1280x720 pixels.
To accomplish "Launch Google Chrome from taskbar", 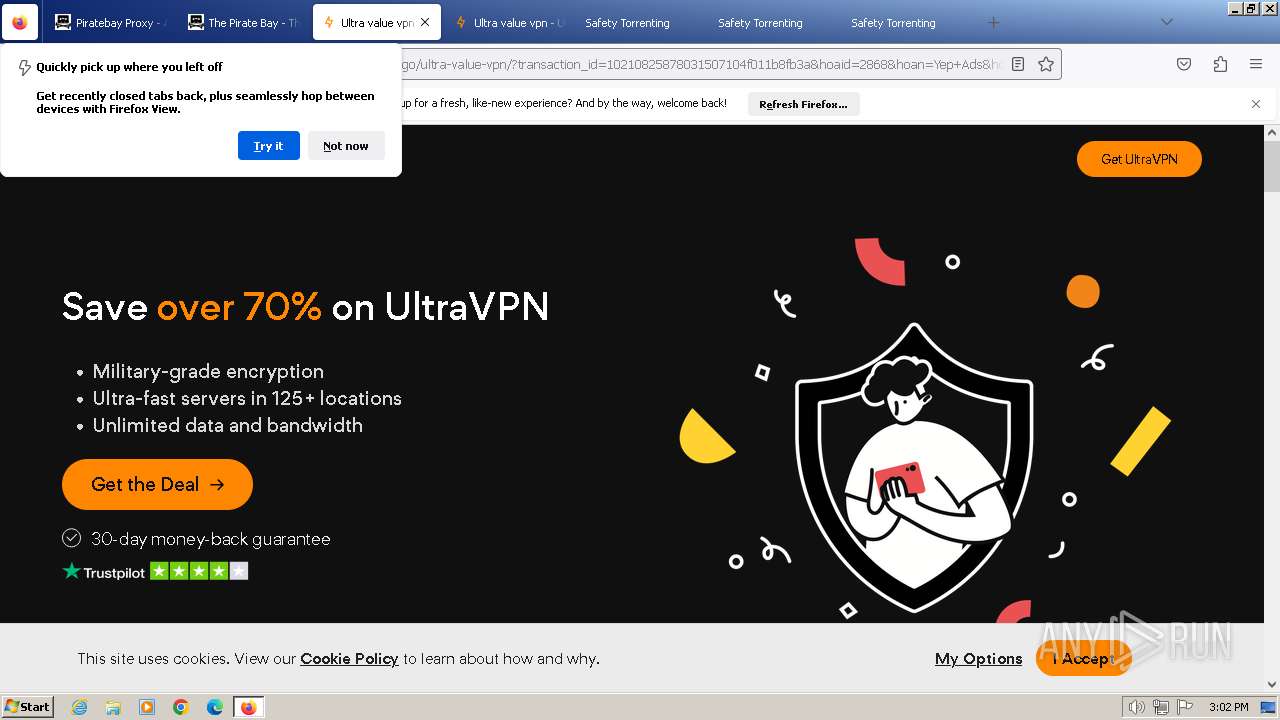I will [181, 707].
